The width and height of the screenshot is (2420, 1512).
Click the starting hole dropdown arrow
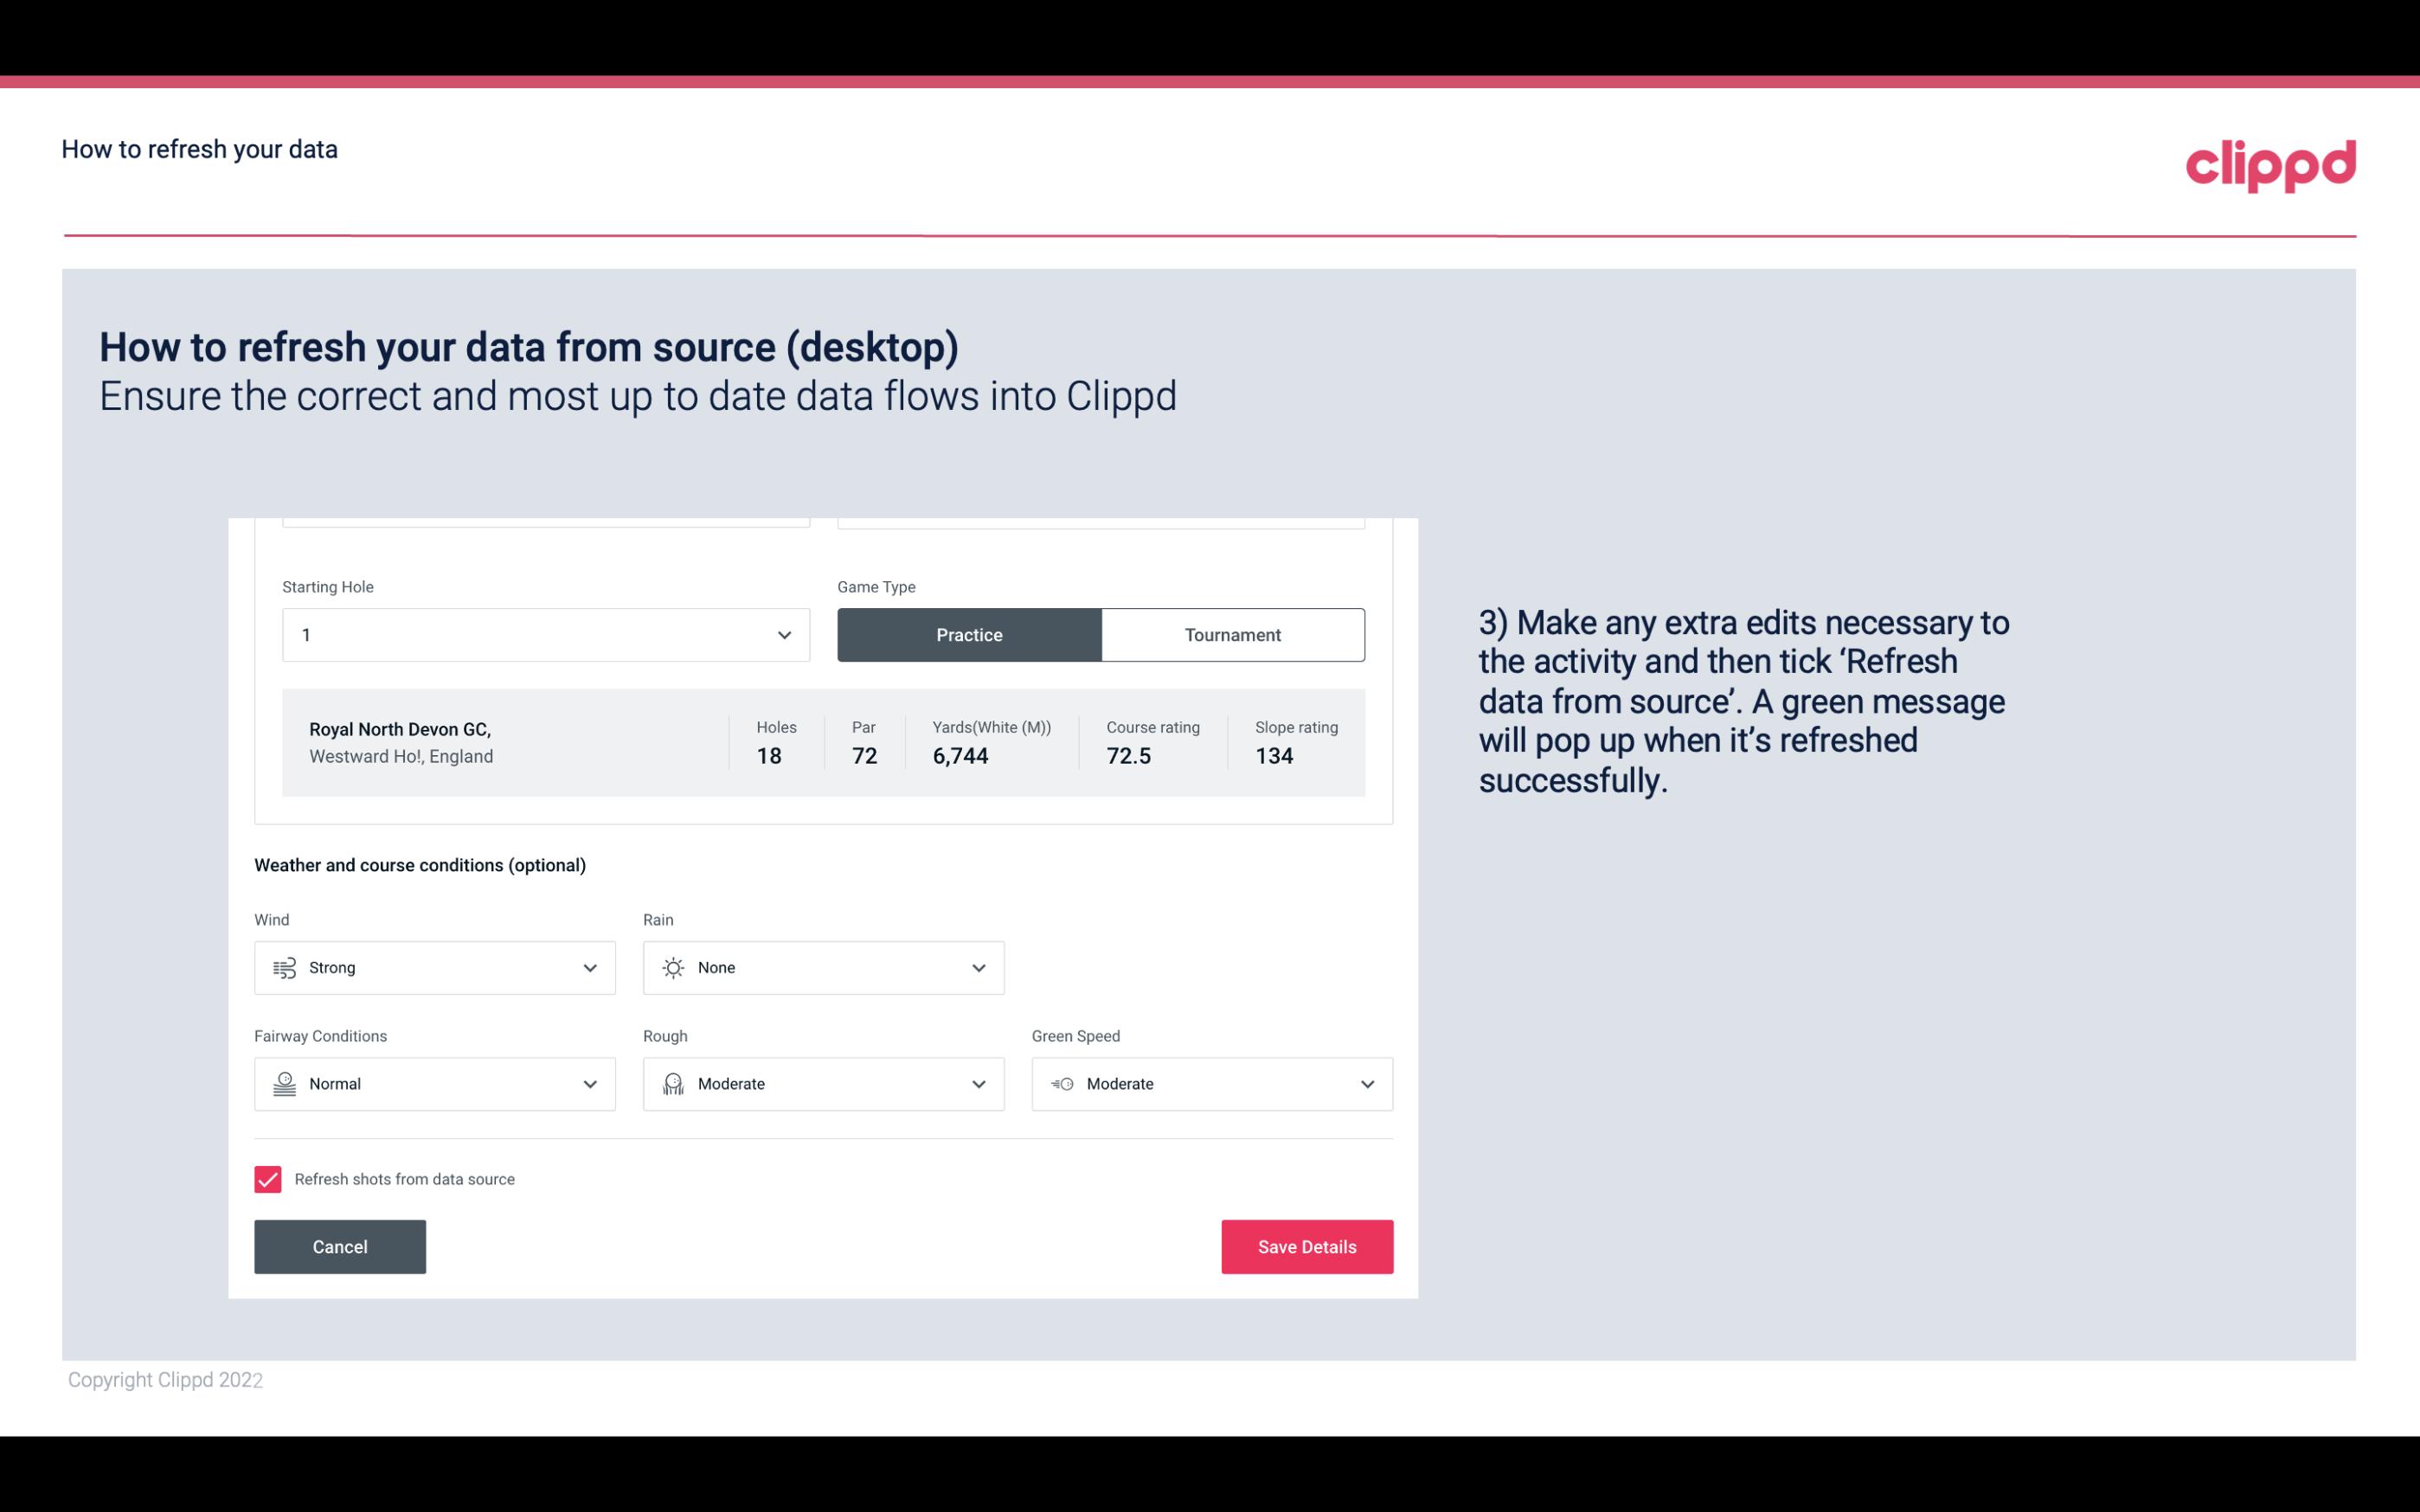pyautogui.click(x=784, y=634)
